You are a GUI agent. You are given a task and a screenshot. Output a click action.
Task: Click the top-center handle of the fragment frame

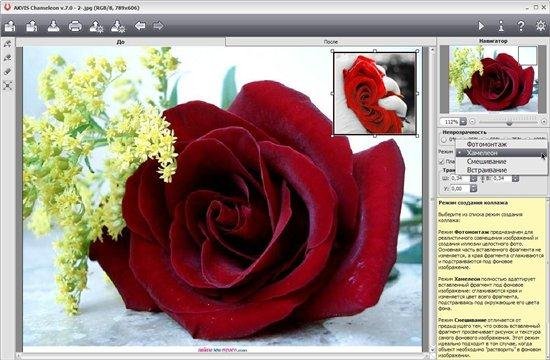click(375, 51)
